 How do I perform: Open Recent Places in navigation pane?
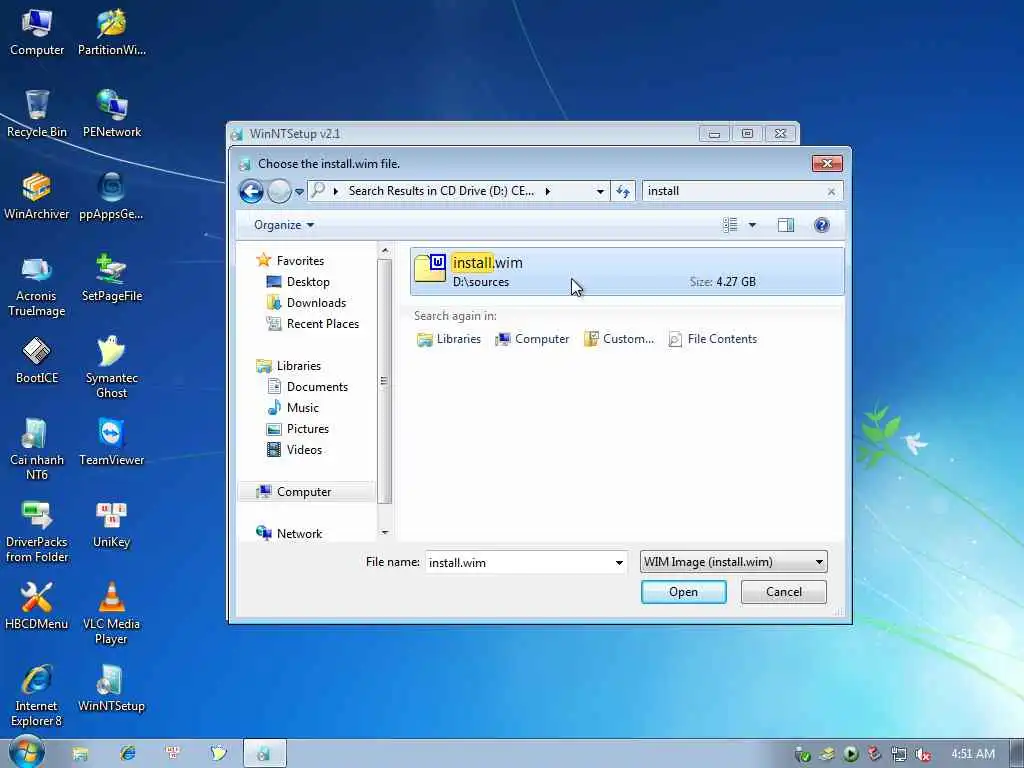pos(322,324)
